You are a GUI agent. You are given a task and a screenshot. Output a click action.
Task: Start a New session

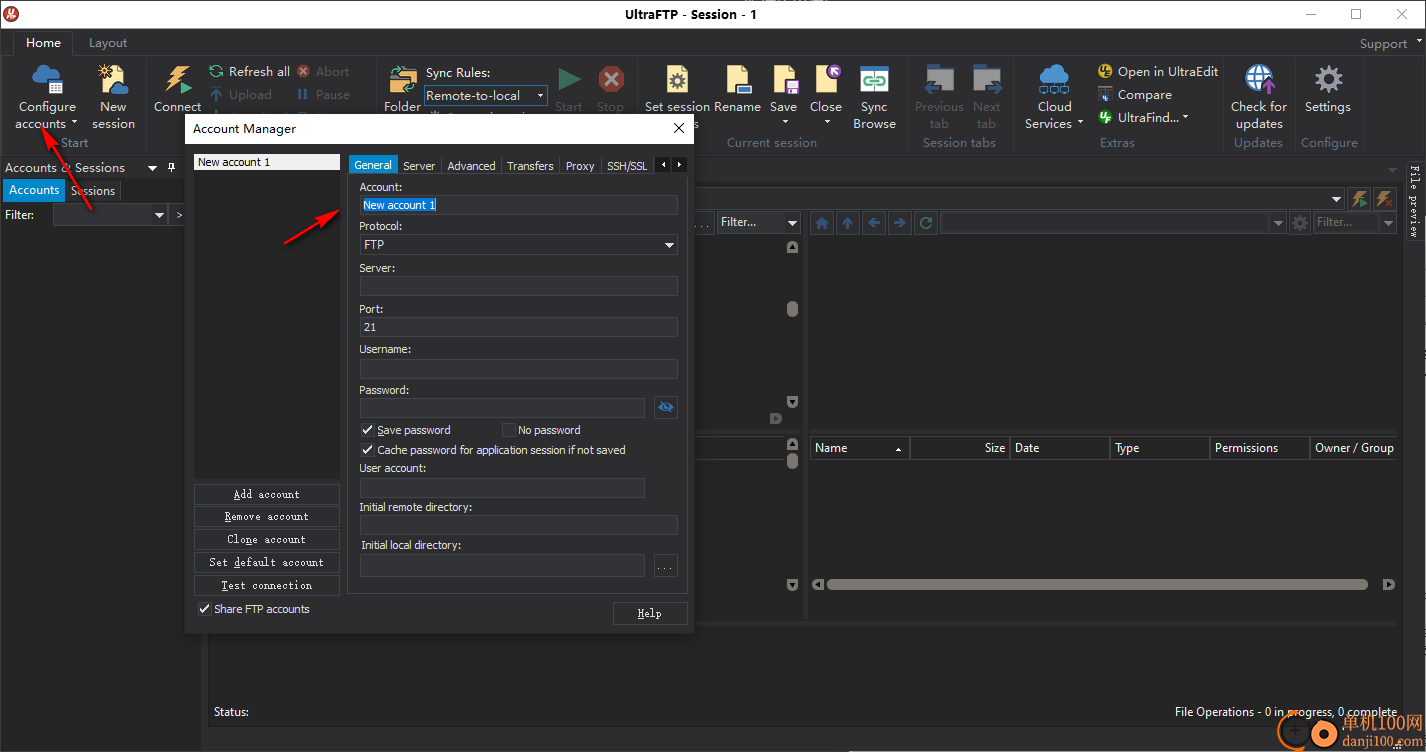coord(113,97)
